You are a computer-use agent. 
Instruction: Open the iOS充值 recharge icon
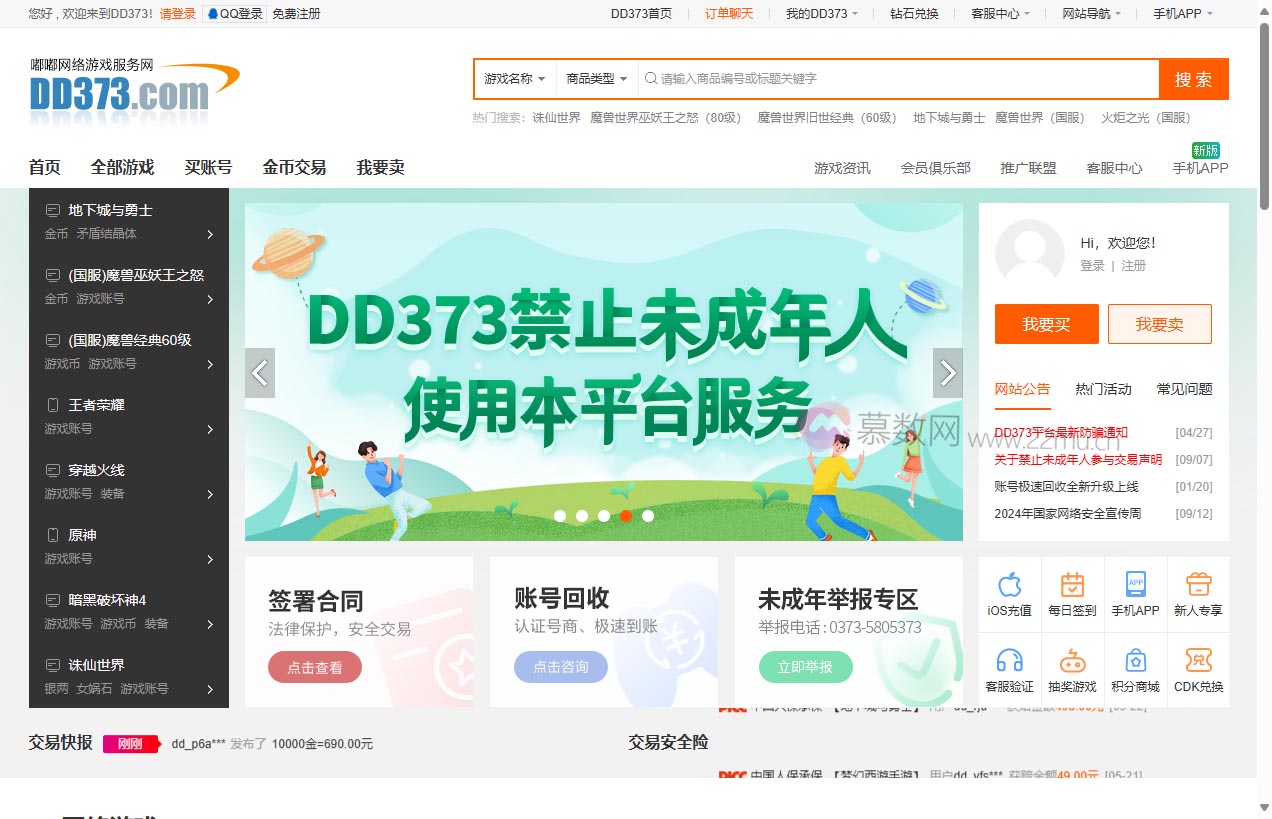1009,592
